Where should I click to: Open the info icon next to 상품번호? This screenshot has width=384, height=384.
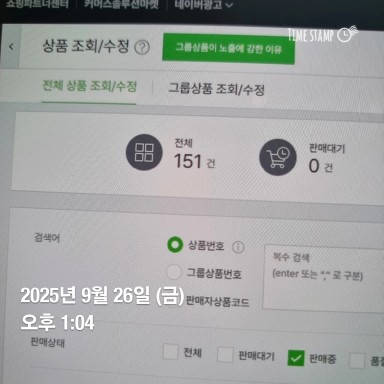238,247
